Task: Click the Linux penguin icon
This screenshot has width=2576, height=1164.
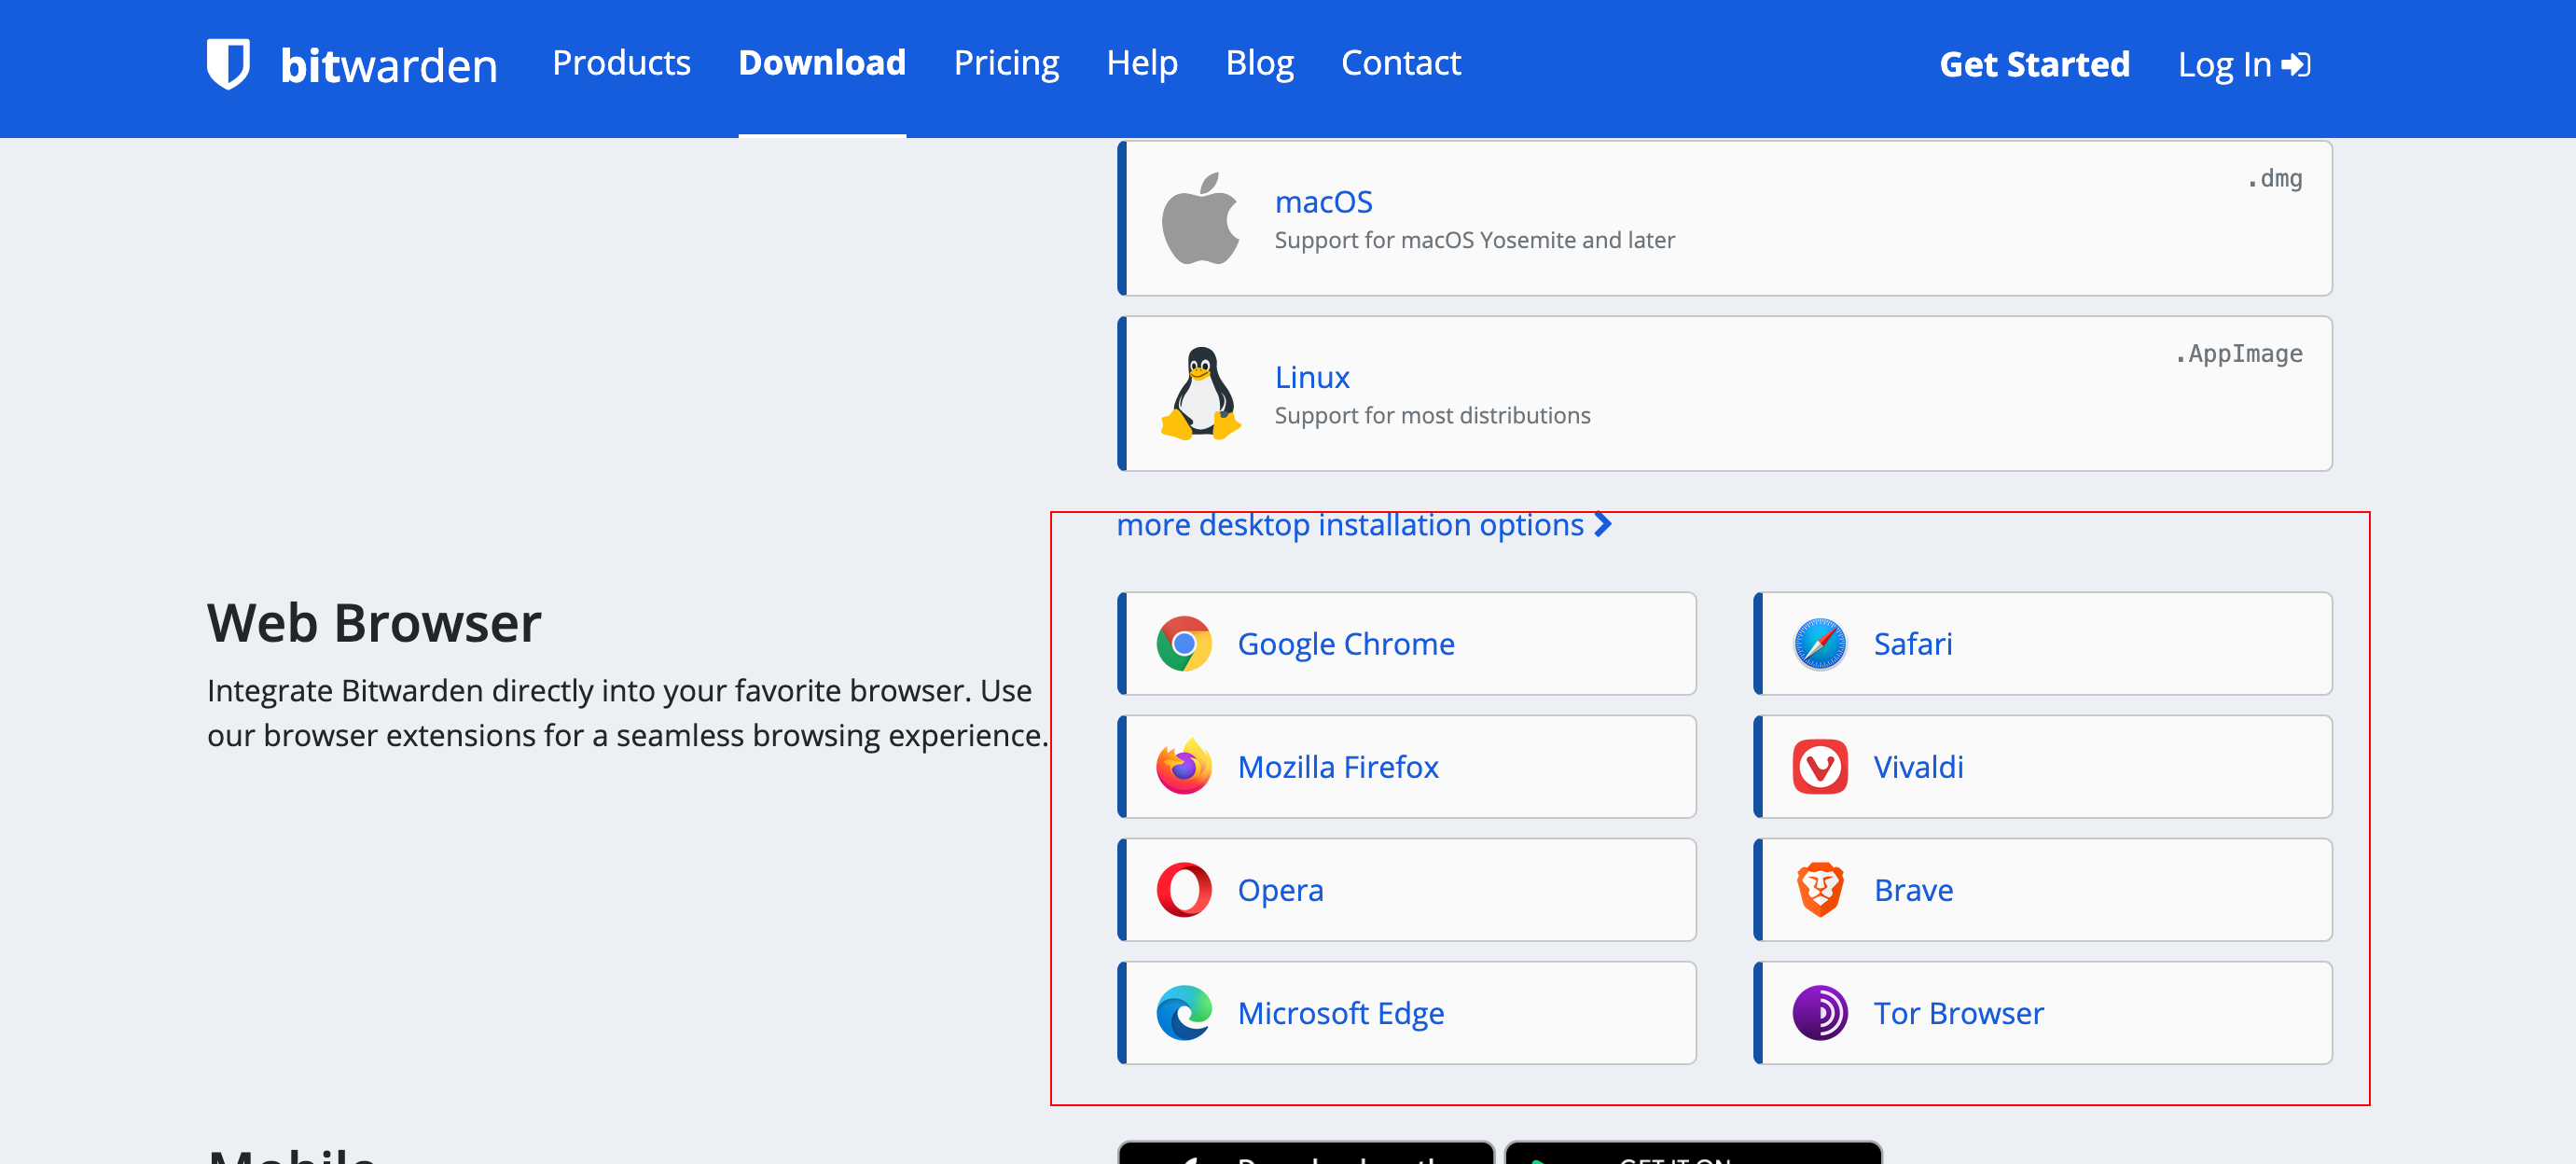Action: coord(1200,394)
